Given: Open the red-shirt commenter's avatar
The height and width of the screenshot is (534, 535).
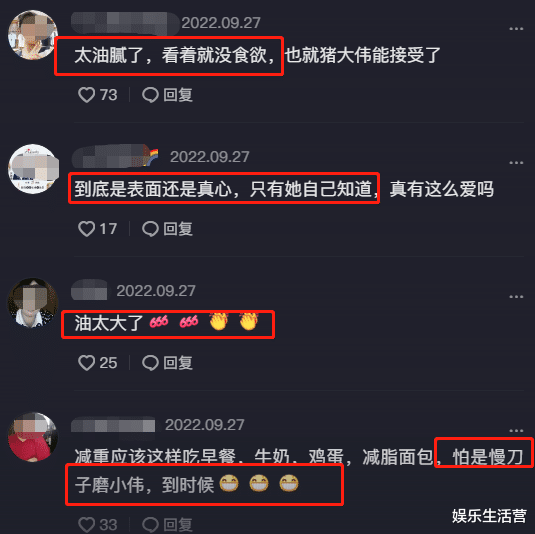Looking at the screenshot, I should tap(33, 437).
